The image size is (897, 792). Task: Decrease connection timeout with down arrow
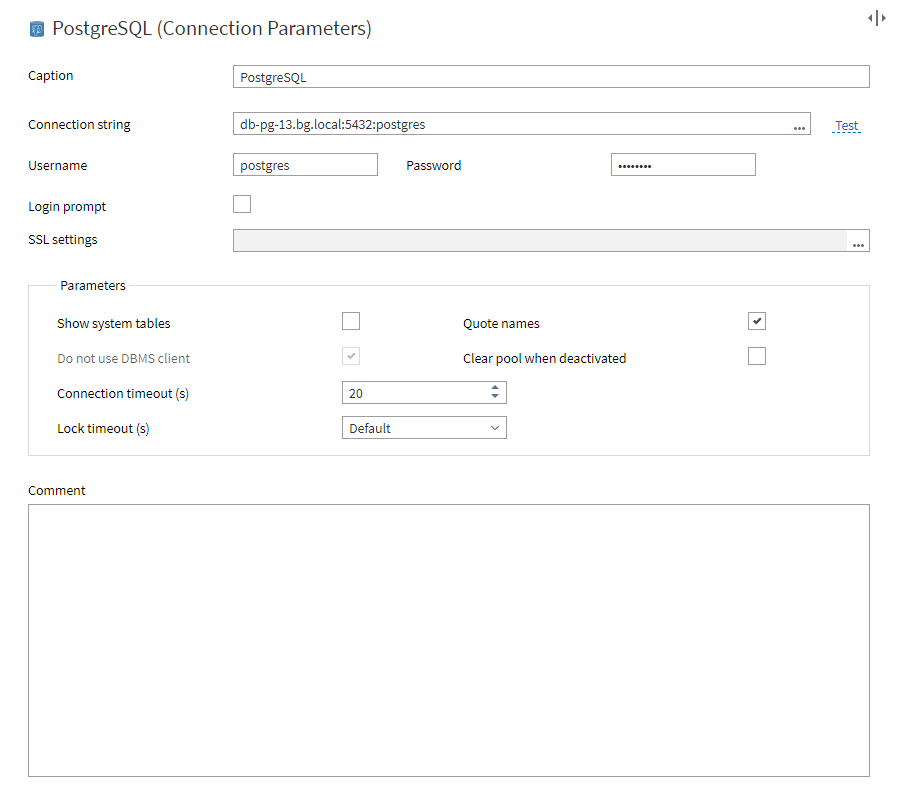tap(495, 397)
